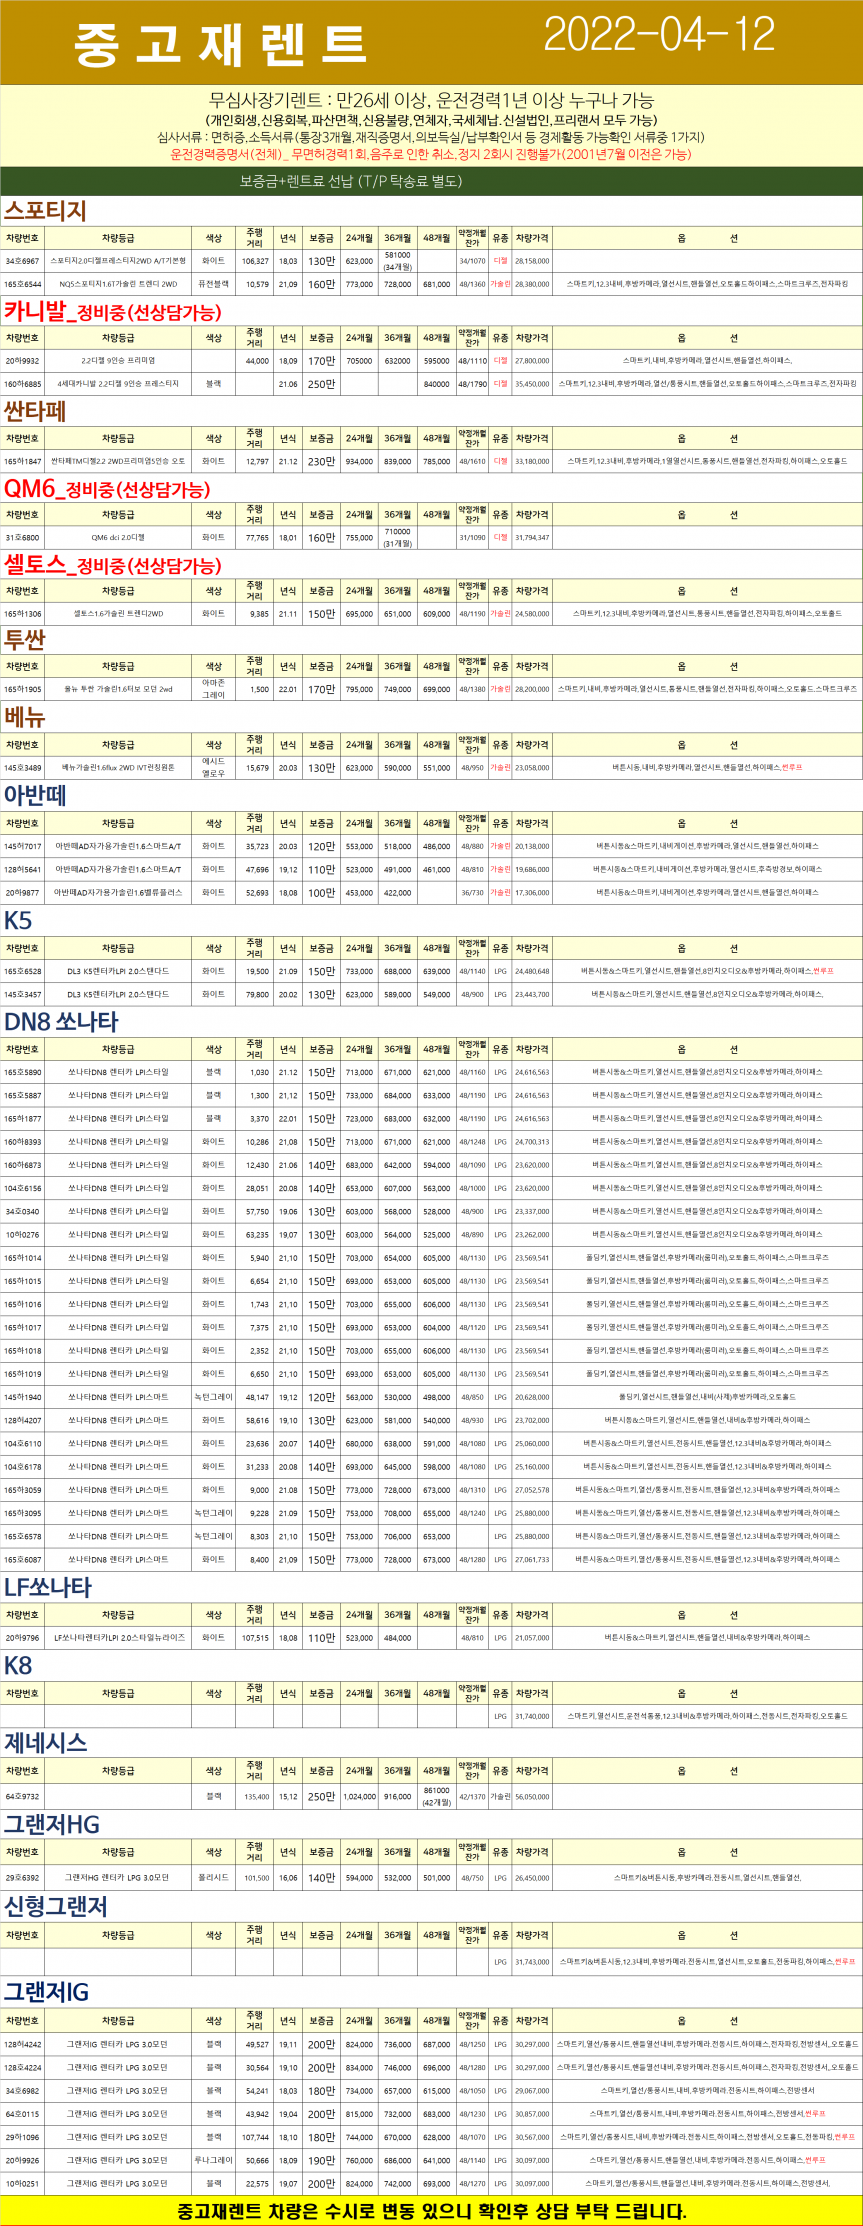Click the K5 section heading
This screenshot has width=863, height=2226.
click(18, 920)
